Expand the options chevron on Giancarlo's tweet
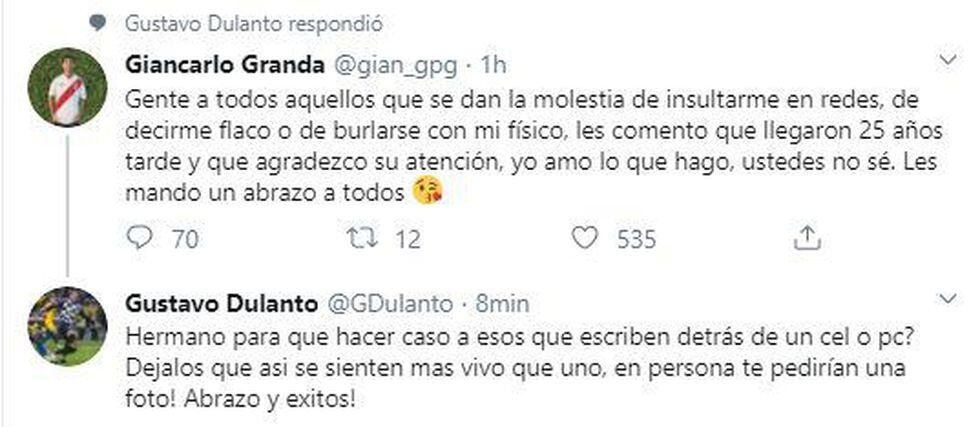 (x=949, y=62)
